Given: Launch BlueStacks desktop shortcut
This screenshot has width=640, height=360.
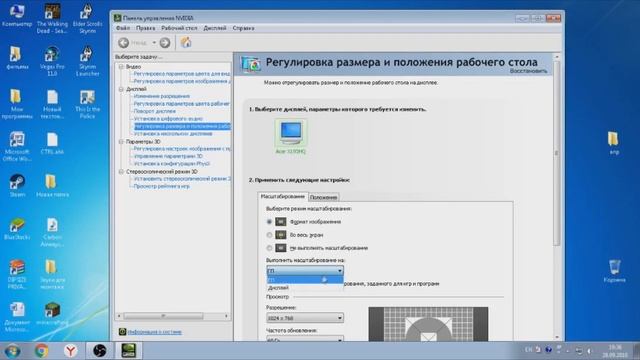Looking at the screenshot, I should (17, 228).
